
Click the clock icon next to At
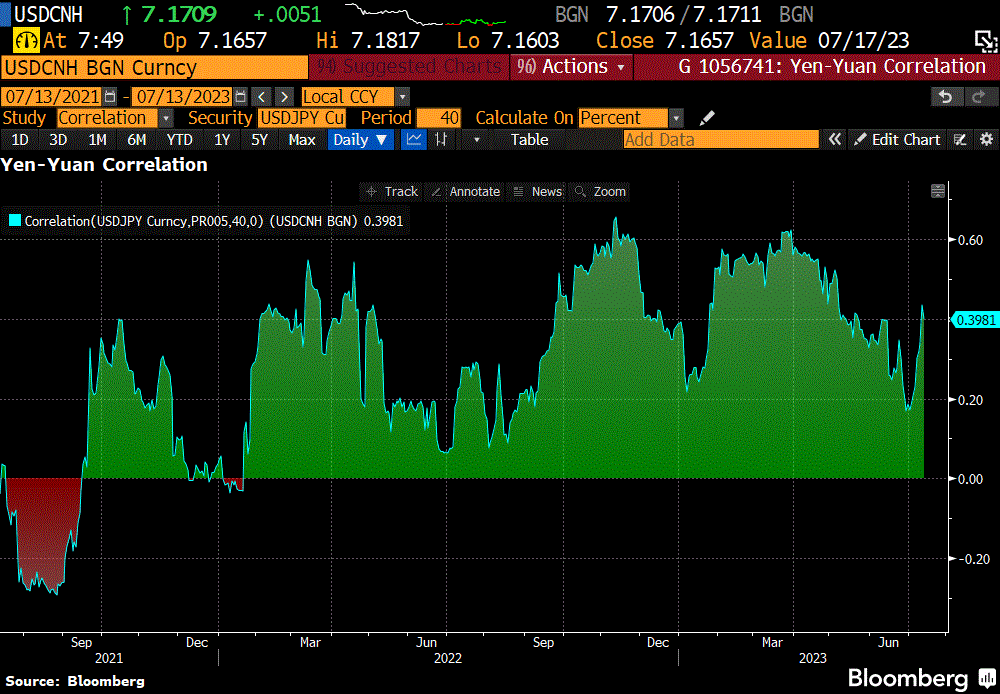click(26, 41)
